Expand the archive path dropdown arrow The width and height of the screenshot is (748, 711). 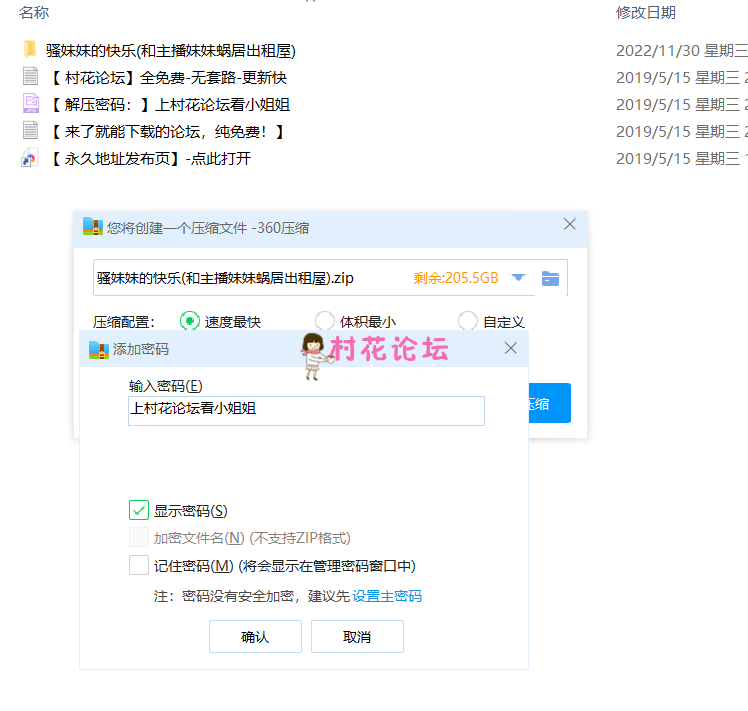coord(518,278)
